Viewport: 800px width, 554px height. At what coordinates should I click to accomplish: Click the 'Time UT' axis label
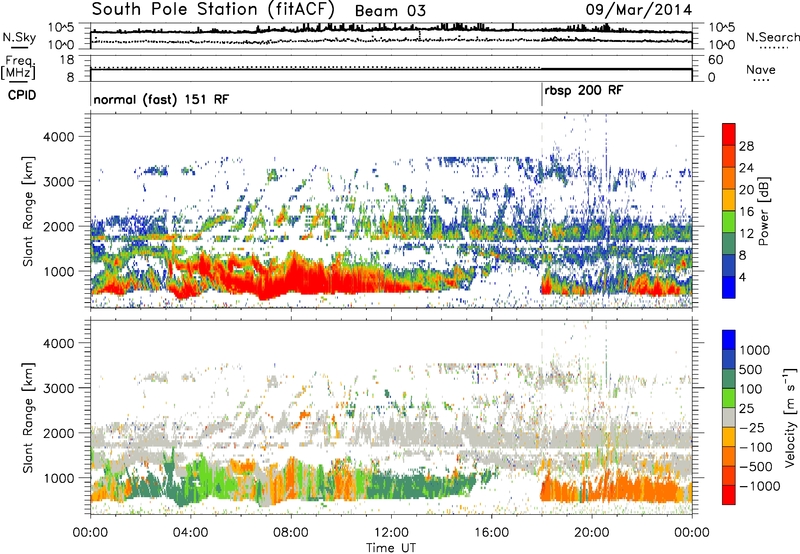(391, 547)
